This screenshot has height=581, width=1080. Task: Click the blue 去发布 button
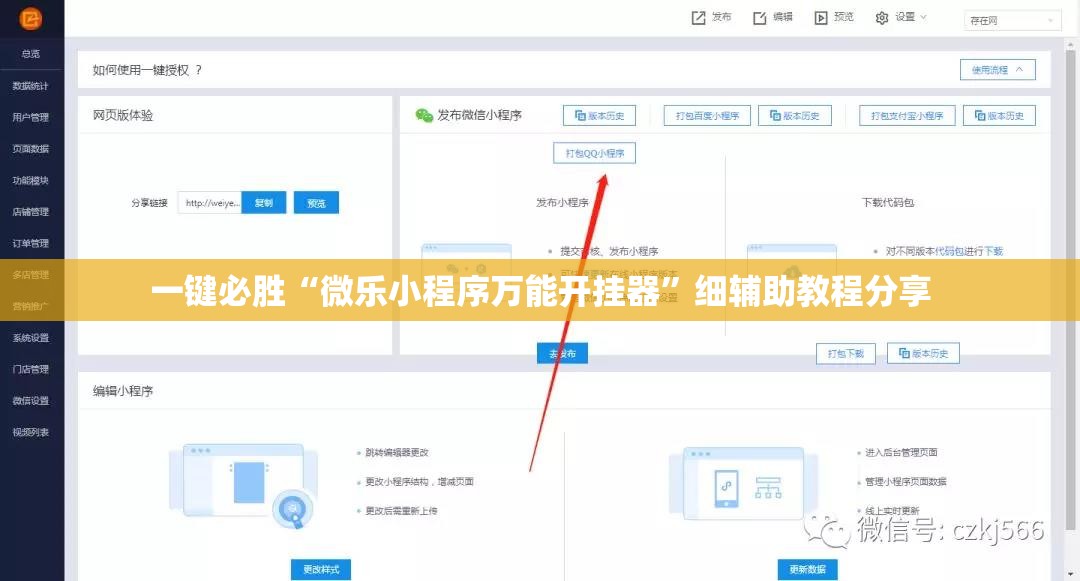point(563,353)
